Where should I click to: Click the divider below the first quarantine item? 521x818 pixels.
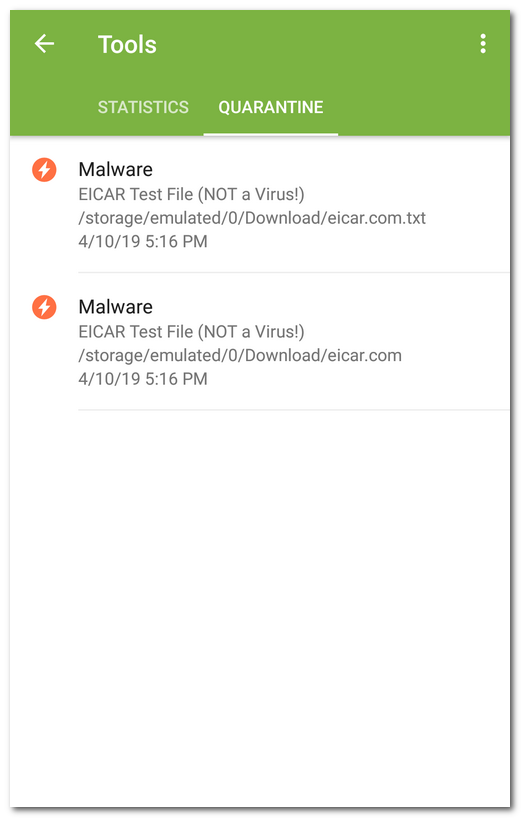294,272
